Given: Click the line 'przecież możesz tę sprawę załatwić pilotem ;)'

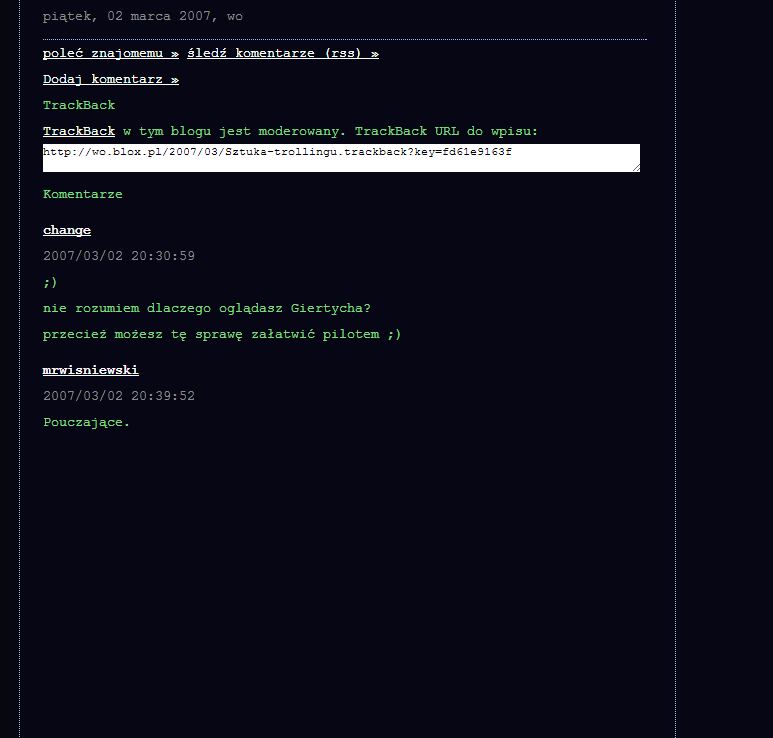Looking at the screenshot, I should [x=222, y=335].
